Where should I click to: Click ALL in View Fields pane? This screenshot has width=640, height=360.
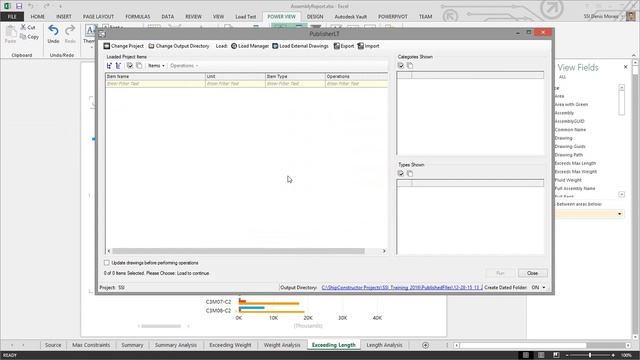point(562,77)
